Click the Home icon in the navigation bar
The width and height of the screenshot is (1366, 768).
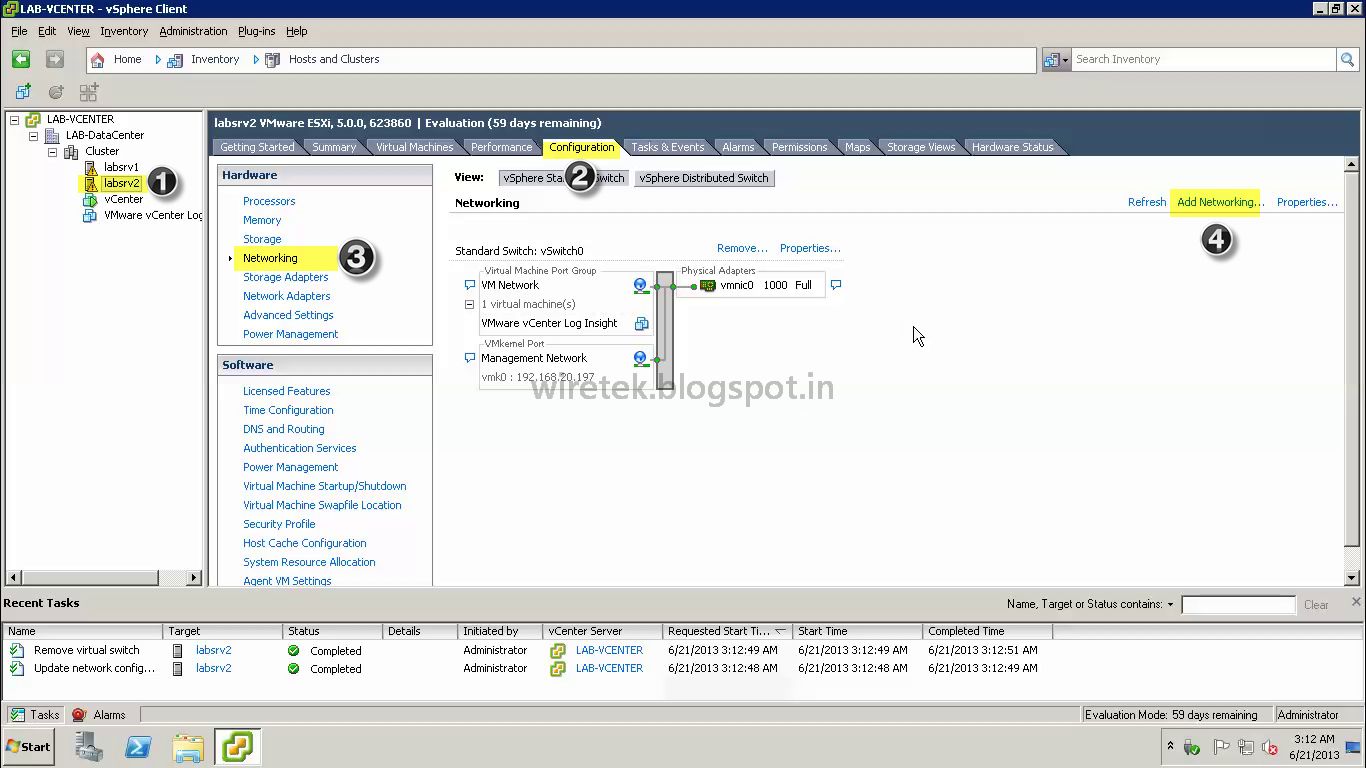(x=97, y=59)
